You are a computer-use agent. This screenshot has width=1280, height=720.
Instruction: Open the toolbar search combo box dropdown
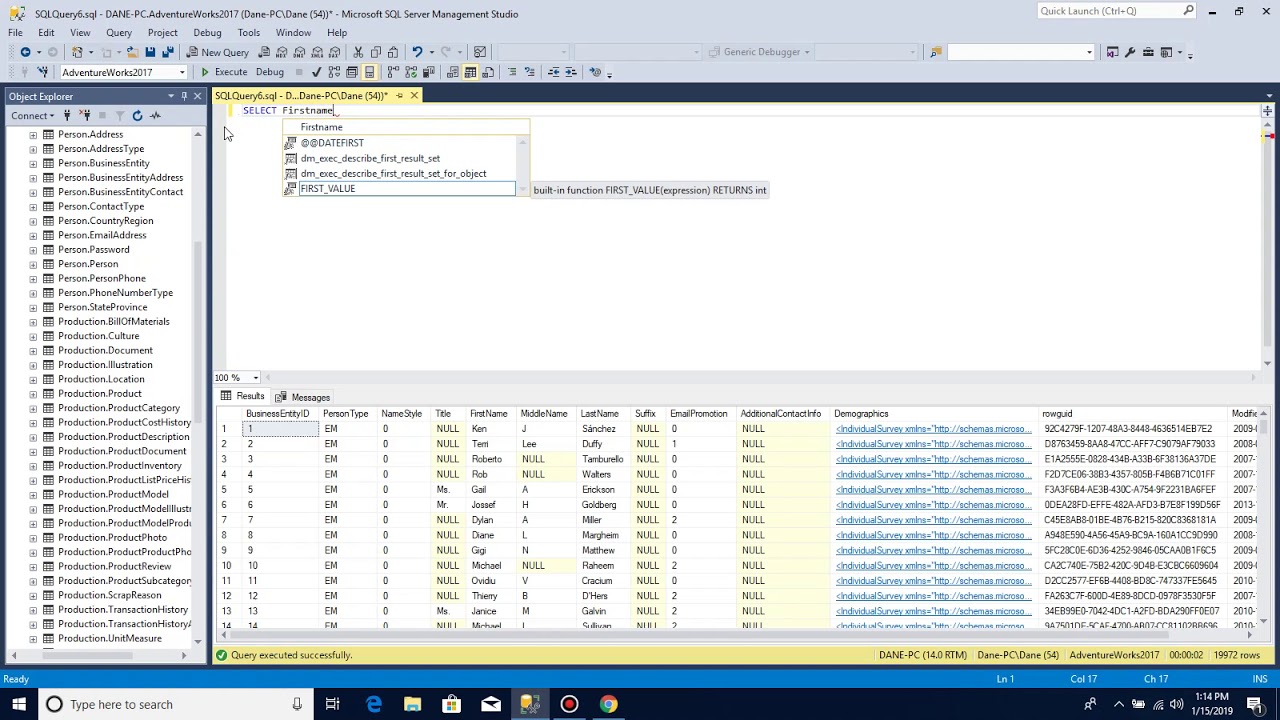coord(1089,52)
